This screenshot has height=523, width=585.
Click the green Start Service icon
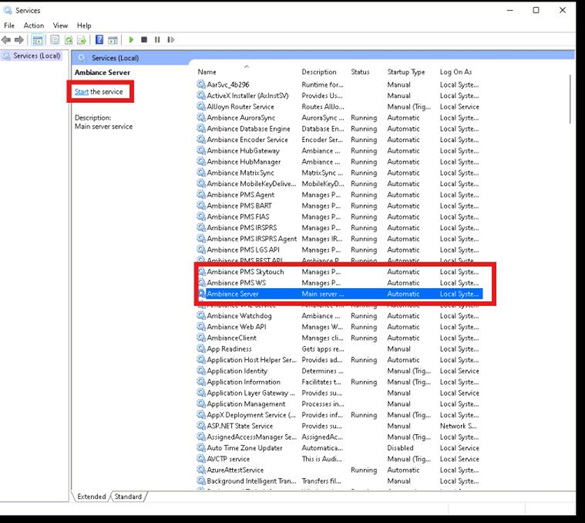pos(131,40)
